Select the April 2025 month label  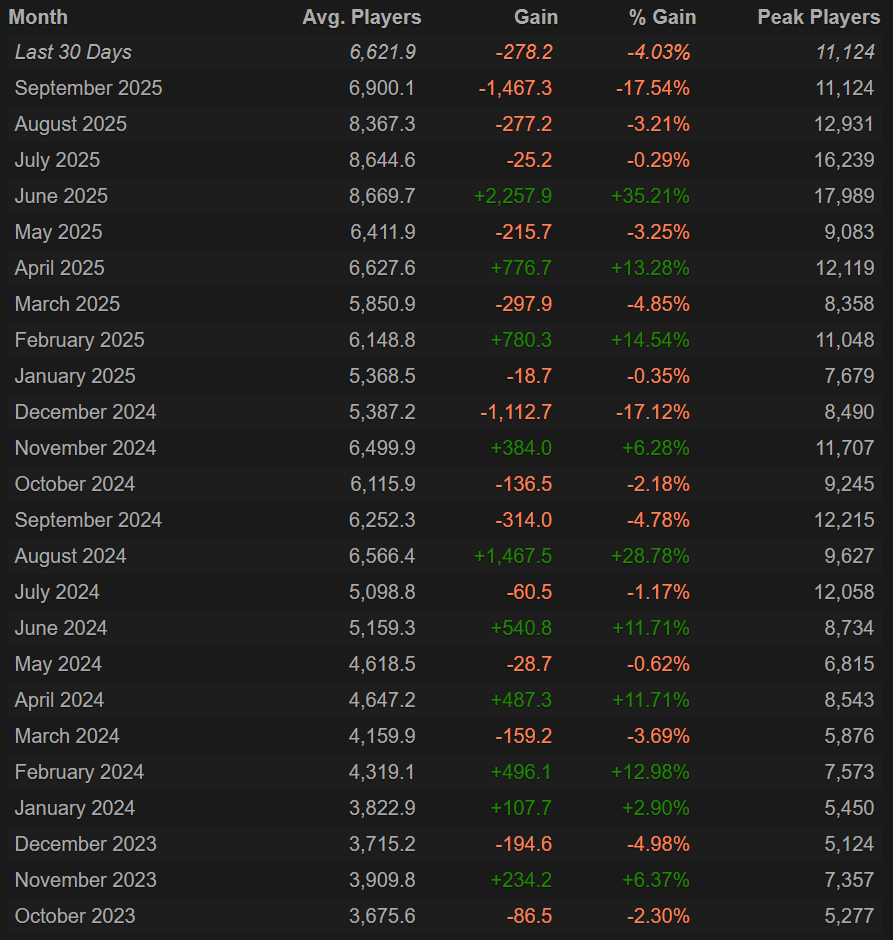click(x=59, y=268)
